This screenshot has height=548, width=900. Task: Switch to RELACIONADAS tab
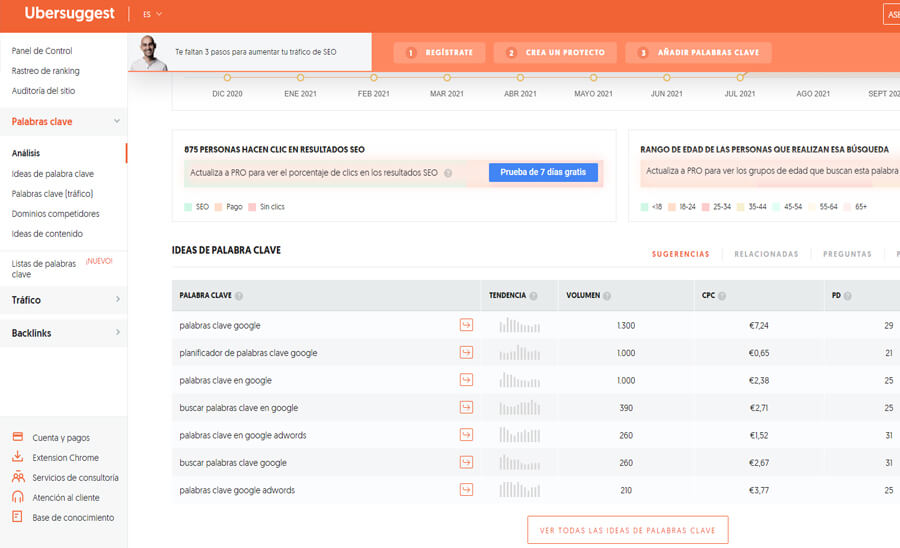[766, 254]
